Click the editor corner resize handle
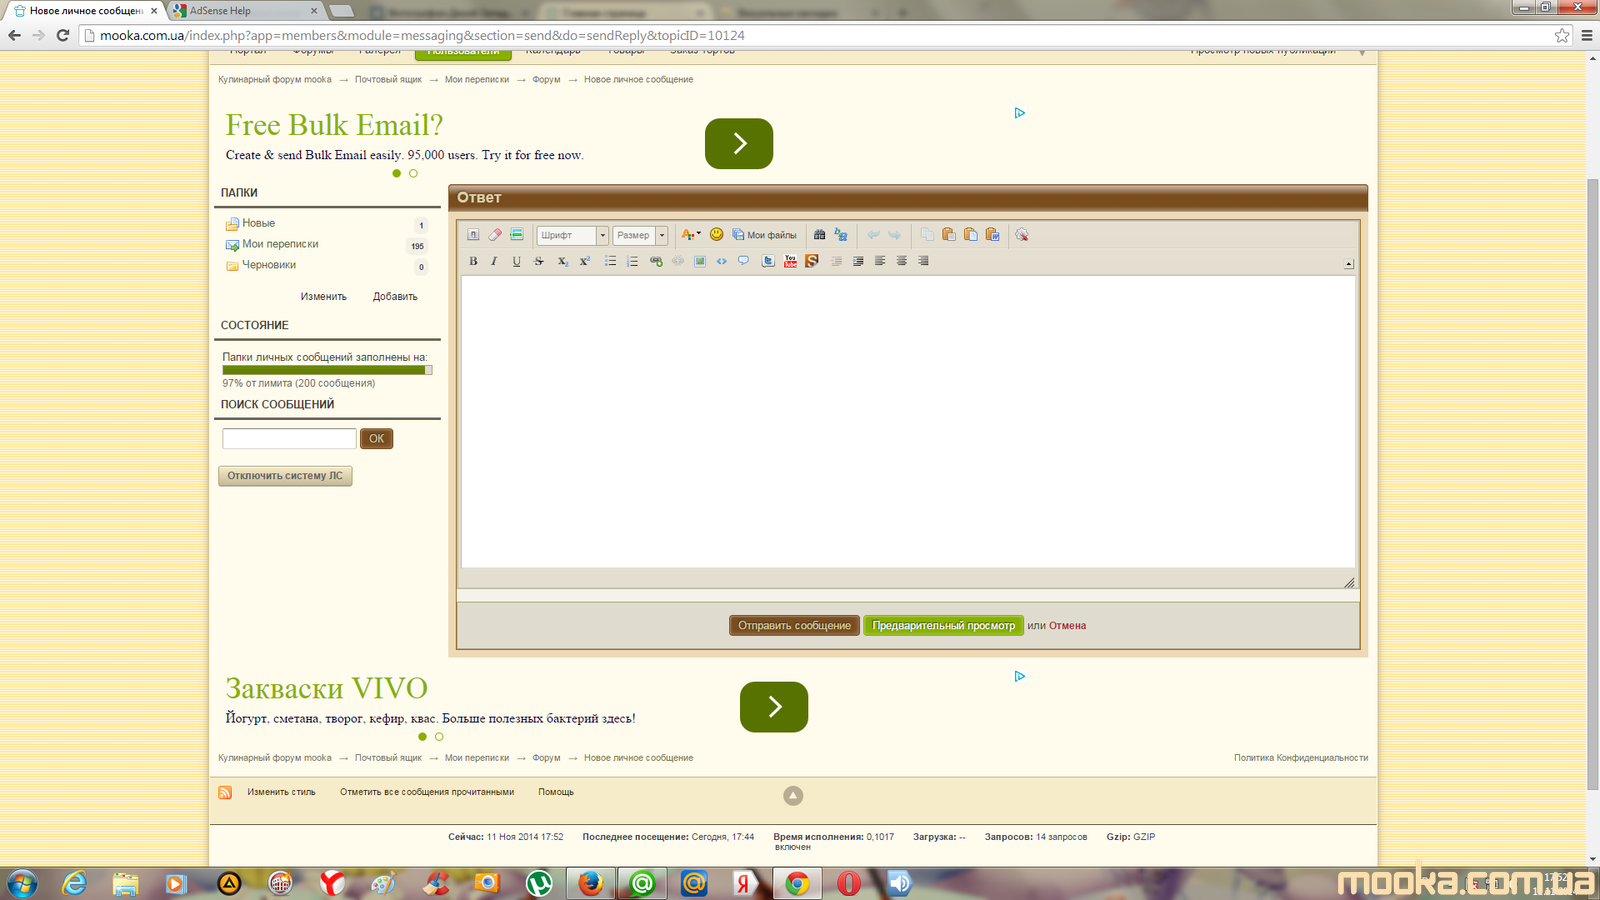 1349,582
